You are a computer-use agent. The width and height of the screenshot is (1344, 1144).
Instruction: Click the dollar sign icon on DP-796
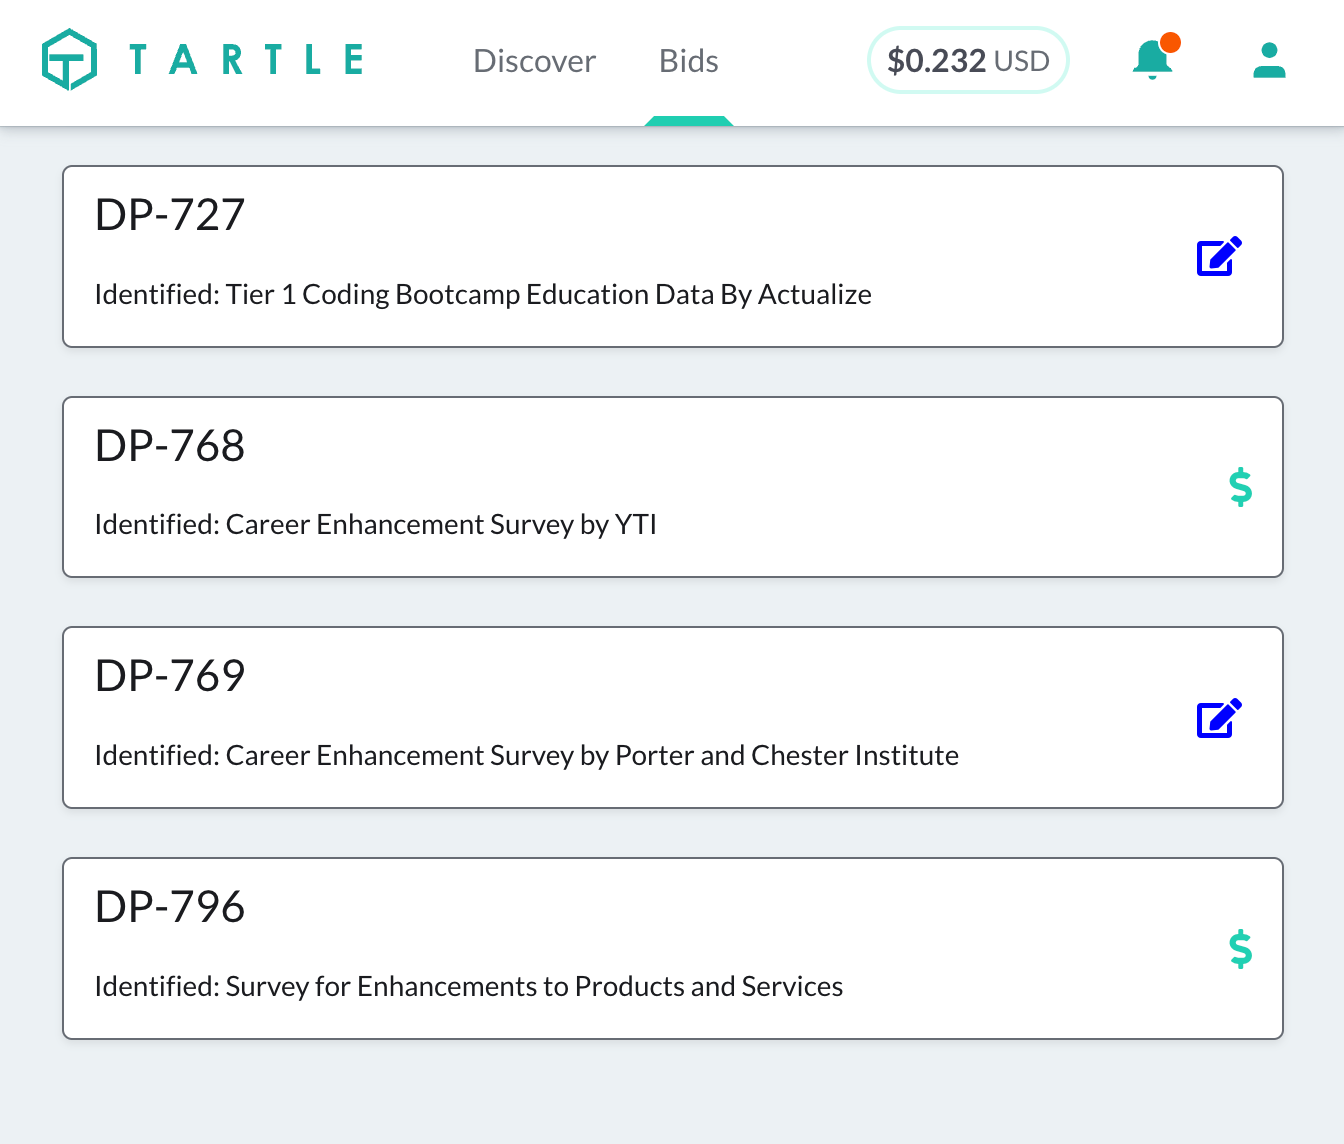[1240, 948]
